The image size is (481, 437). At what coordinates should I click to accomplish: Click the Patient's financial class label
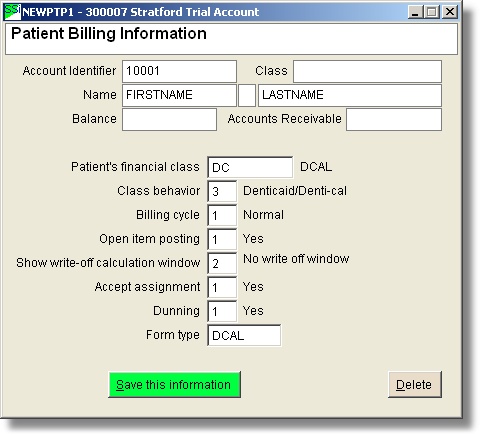coord(135,167)
